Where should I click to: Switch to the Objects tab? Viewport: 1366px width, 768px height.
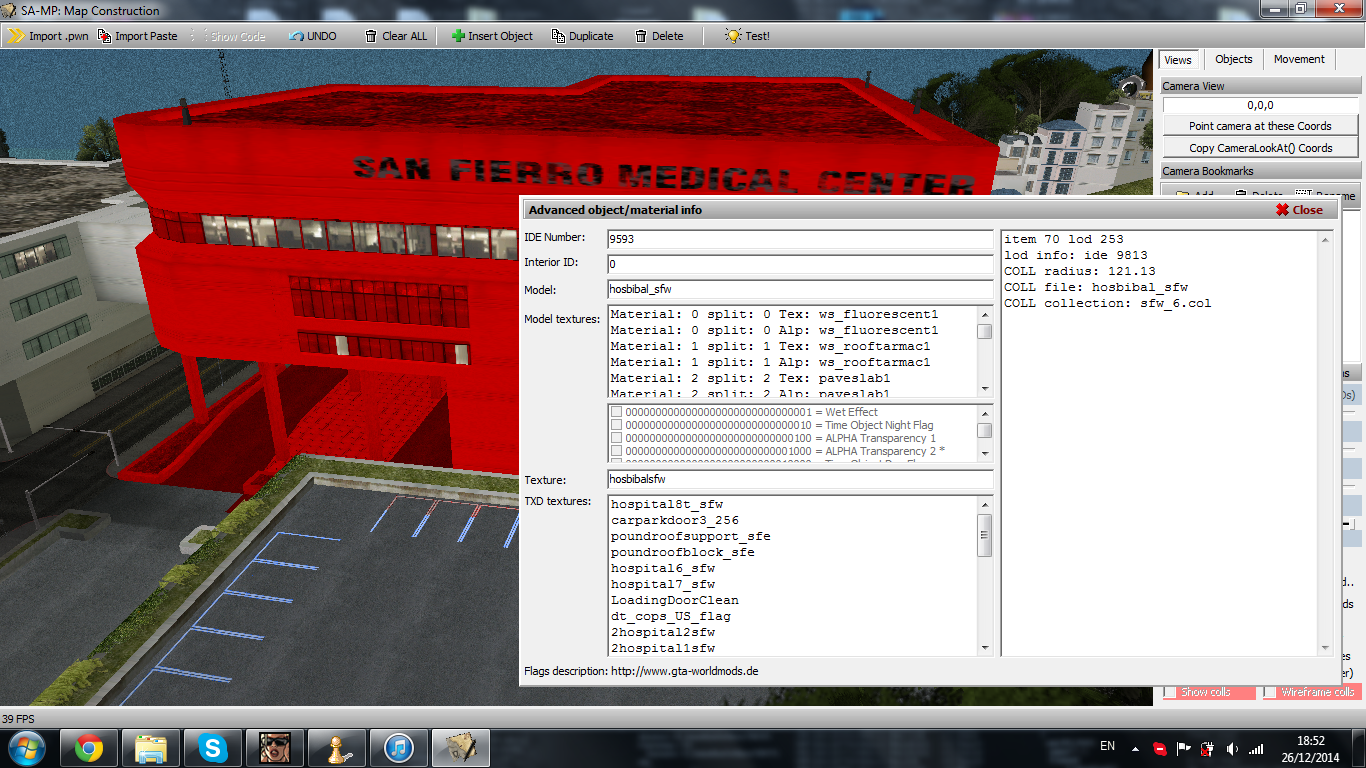coord(1233,59)
